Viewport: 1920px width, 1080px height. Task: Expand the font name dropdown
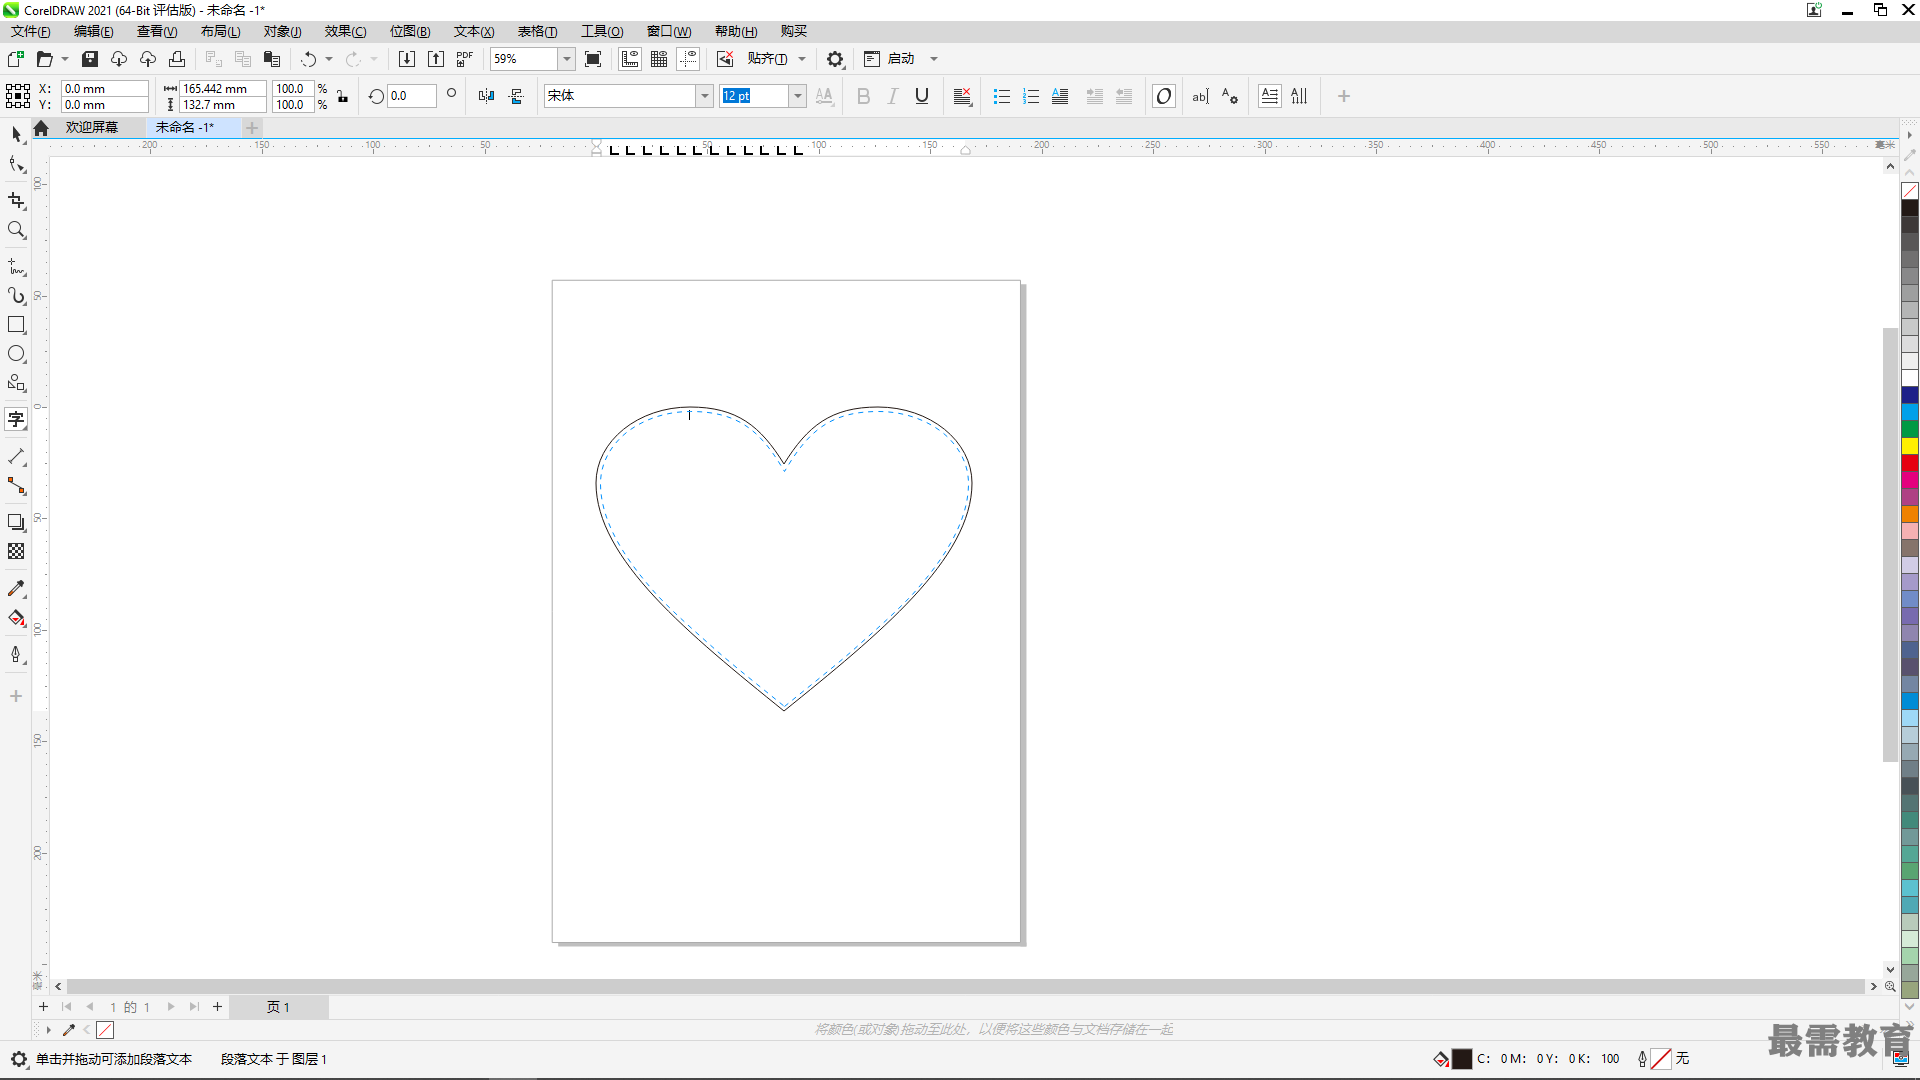point(704,96)
